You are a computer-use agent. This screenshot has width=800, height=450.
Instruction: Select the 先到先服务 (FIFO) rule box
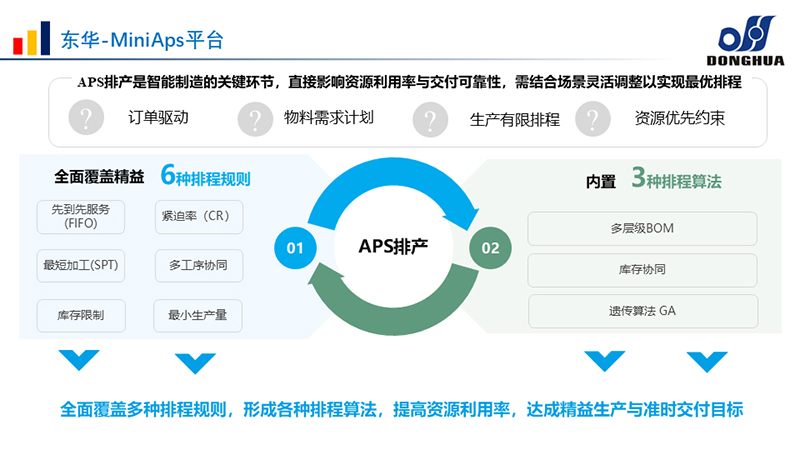(x=80, y=217)
